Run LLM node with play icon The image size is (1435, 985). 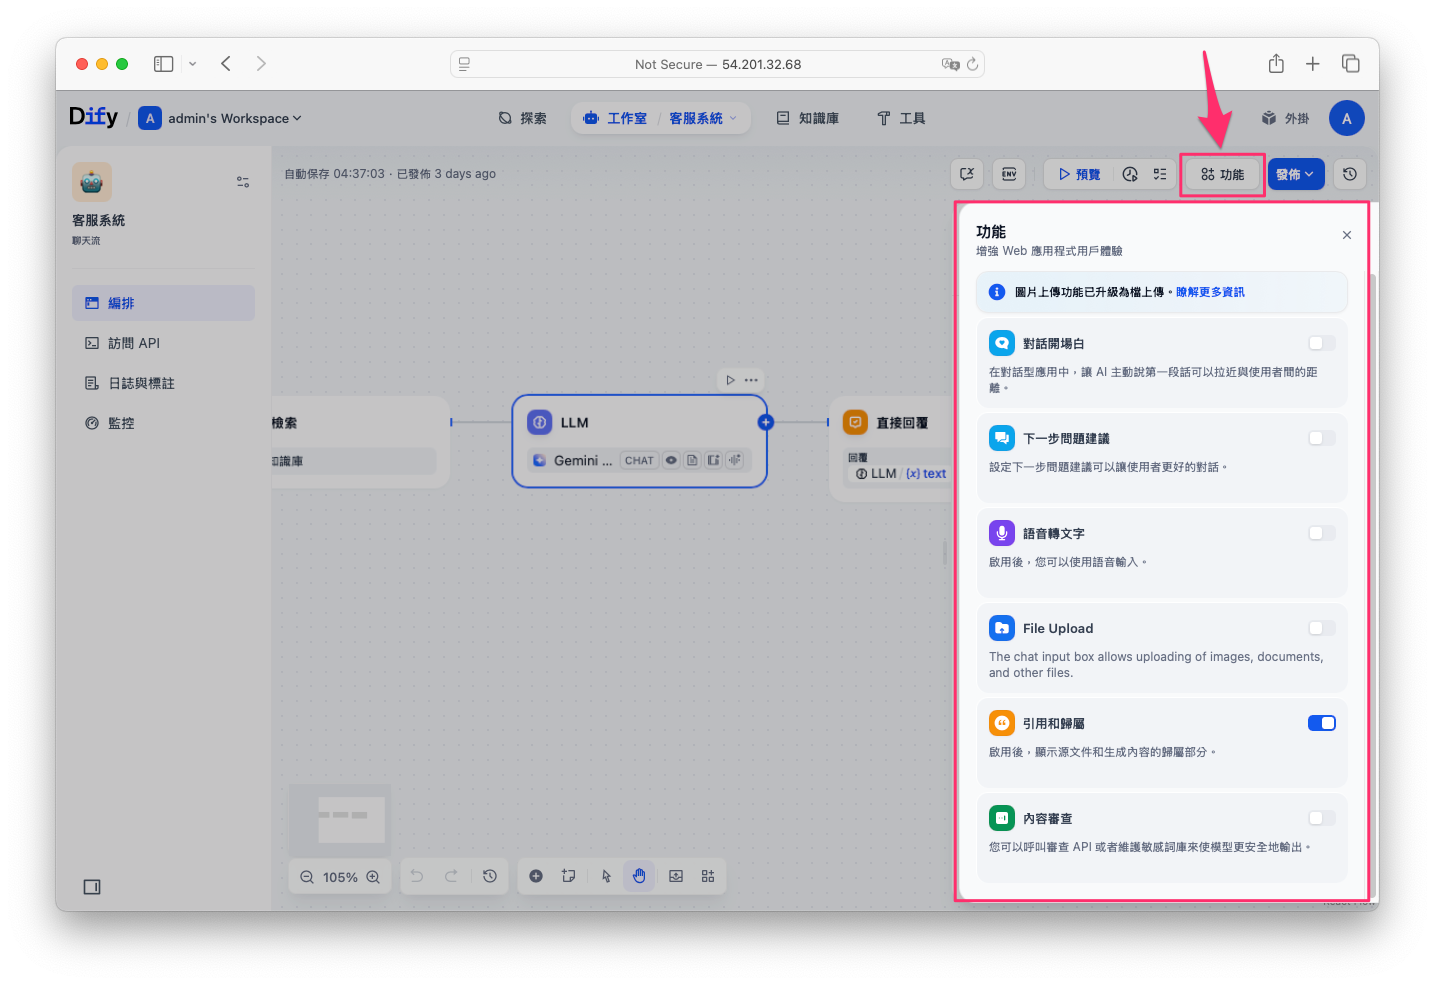point(730,380)
